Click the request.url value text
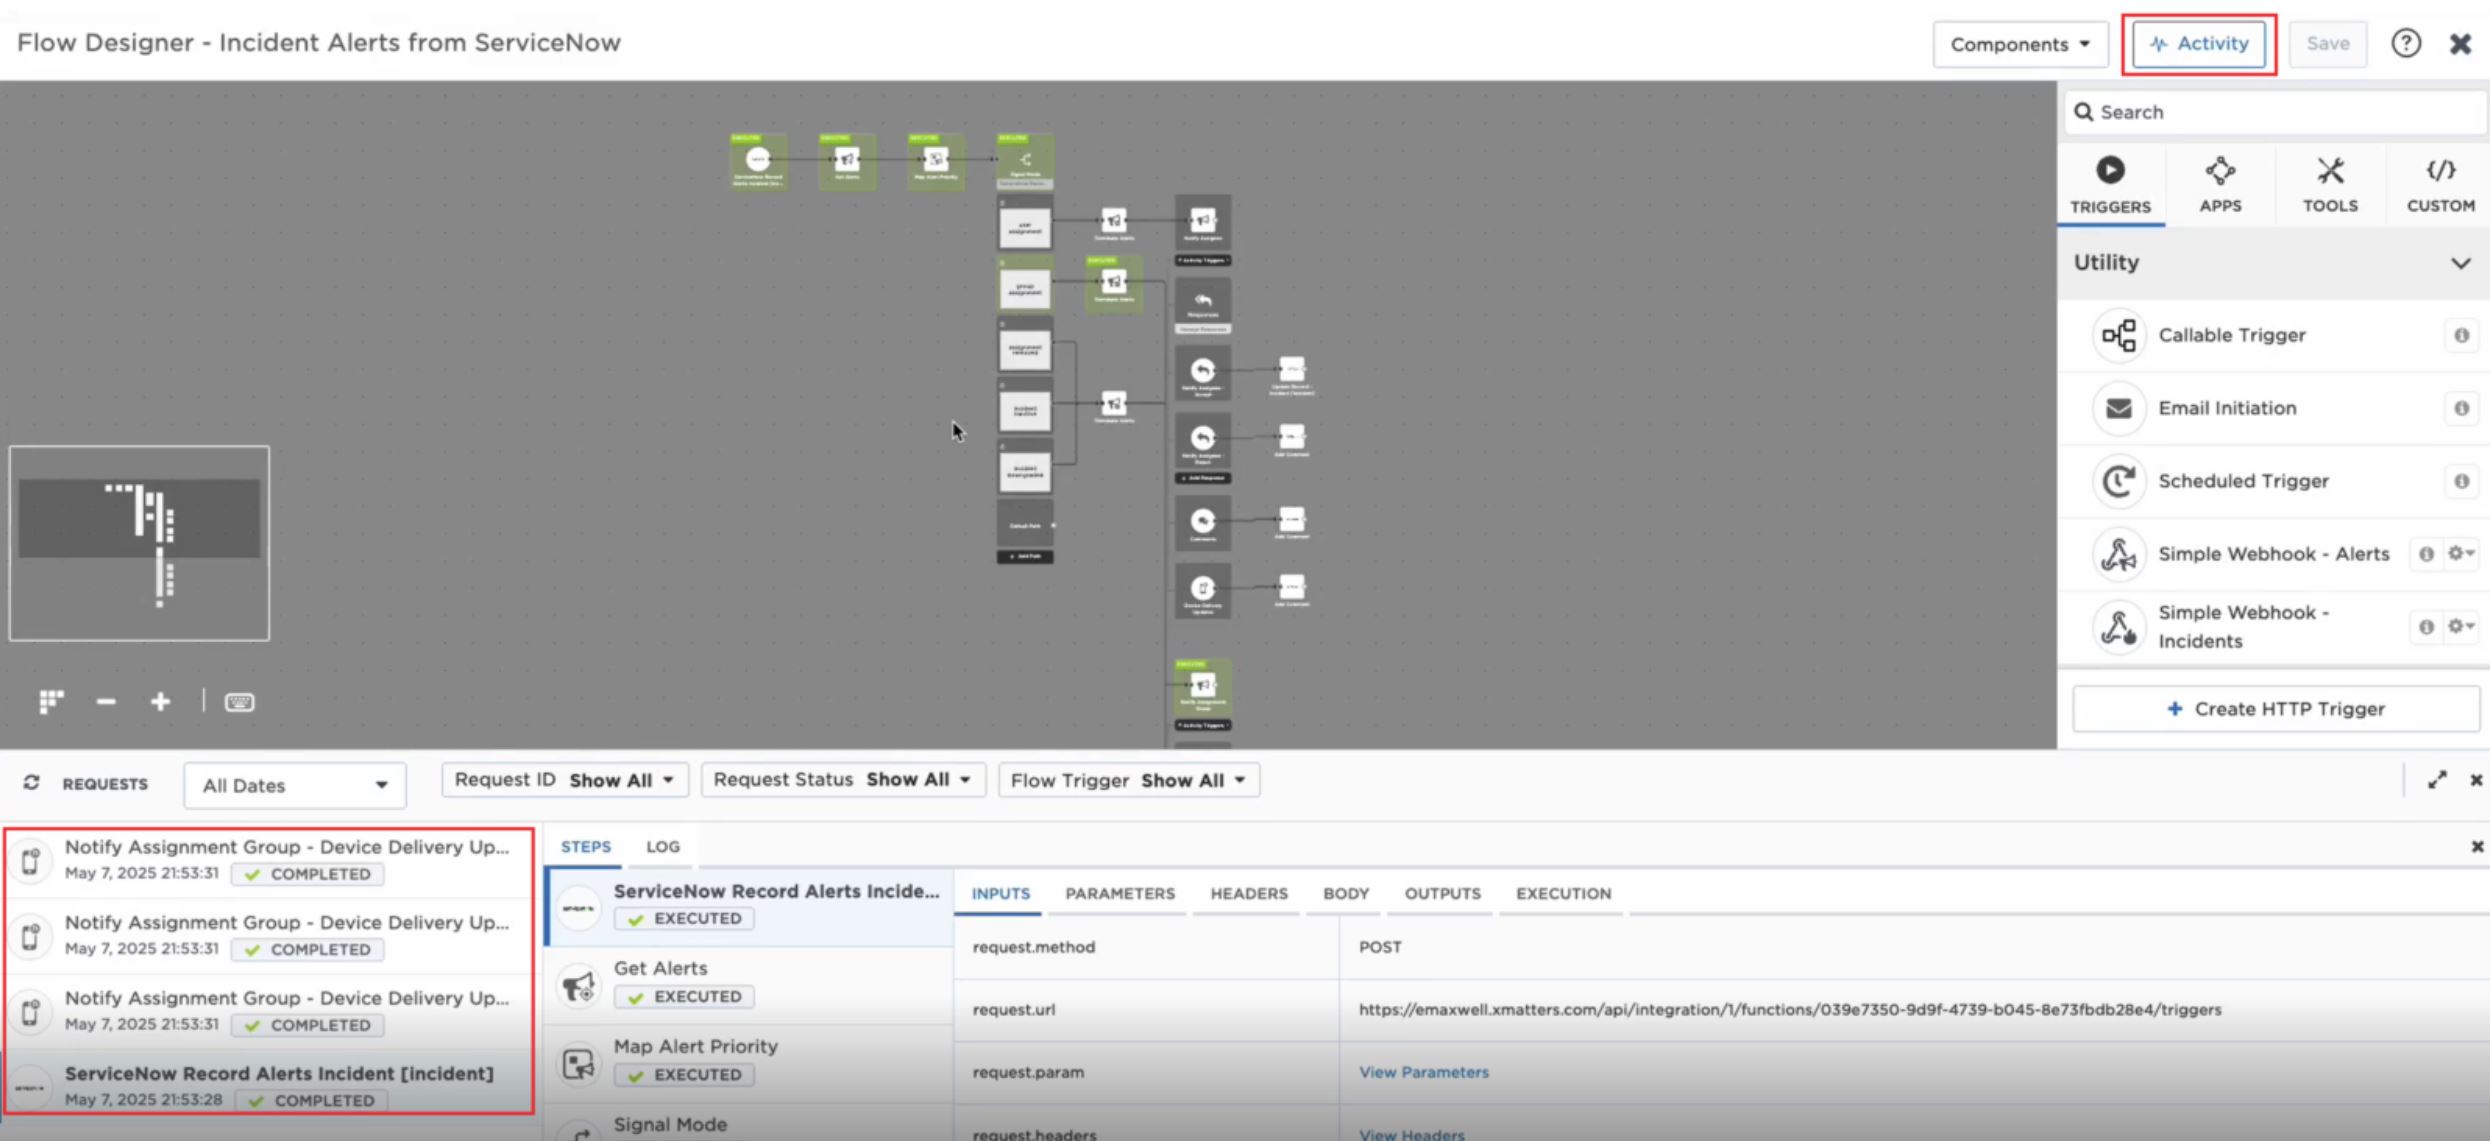 (x=1790, y=1010)
